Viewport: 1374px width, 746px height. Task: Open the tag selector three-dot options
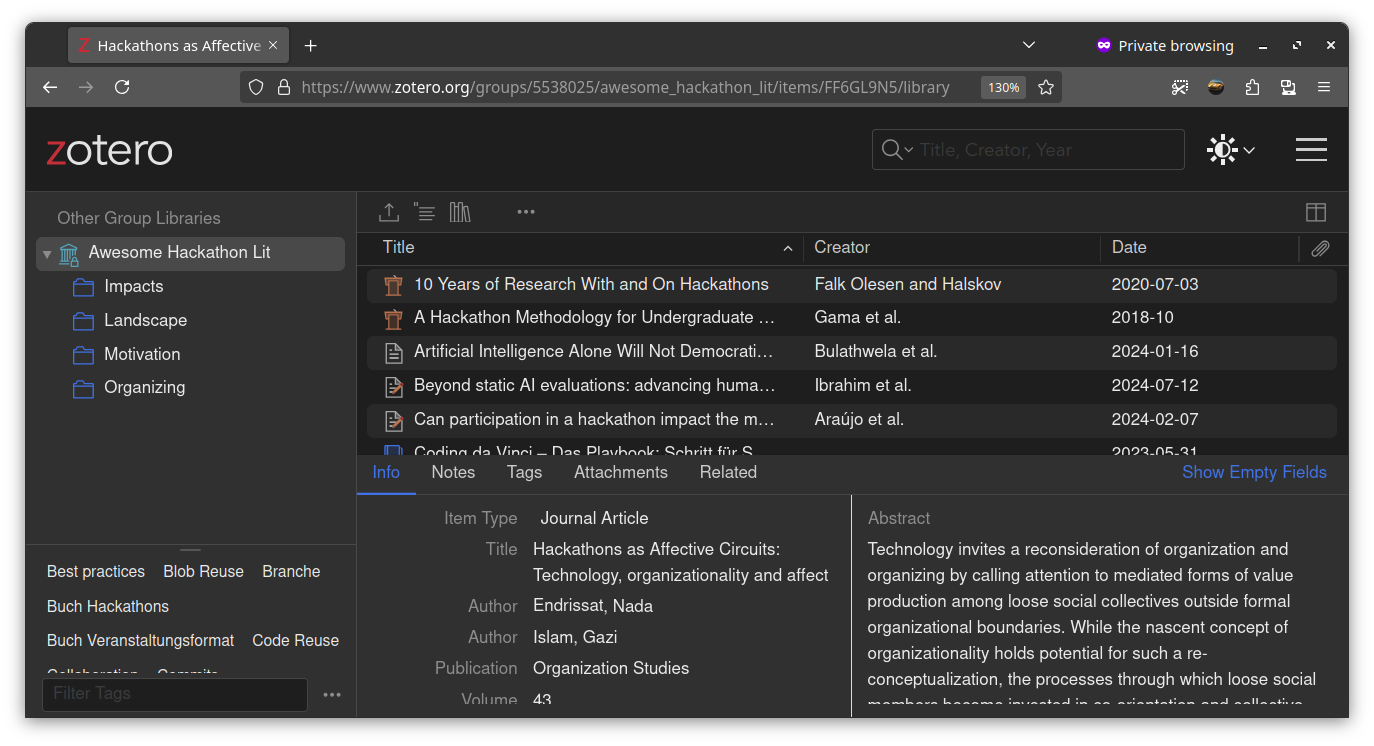click(x=332, y=695)
